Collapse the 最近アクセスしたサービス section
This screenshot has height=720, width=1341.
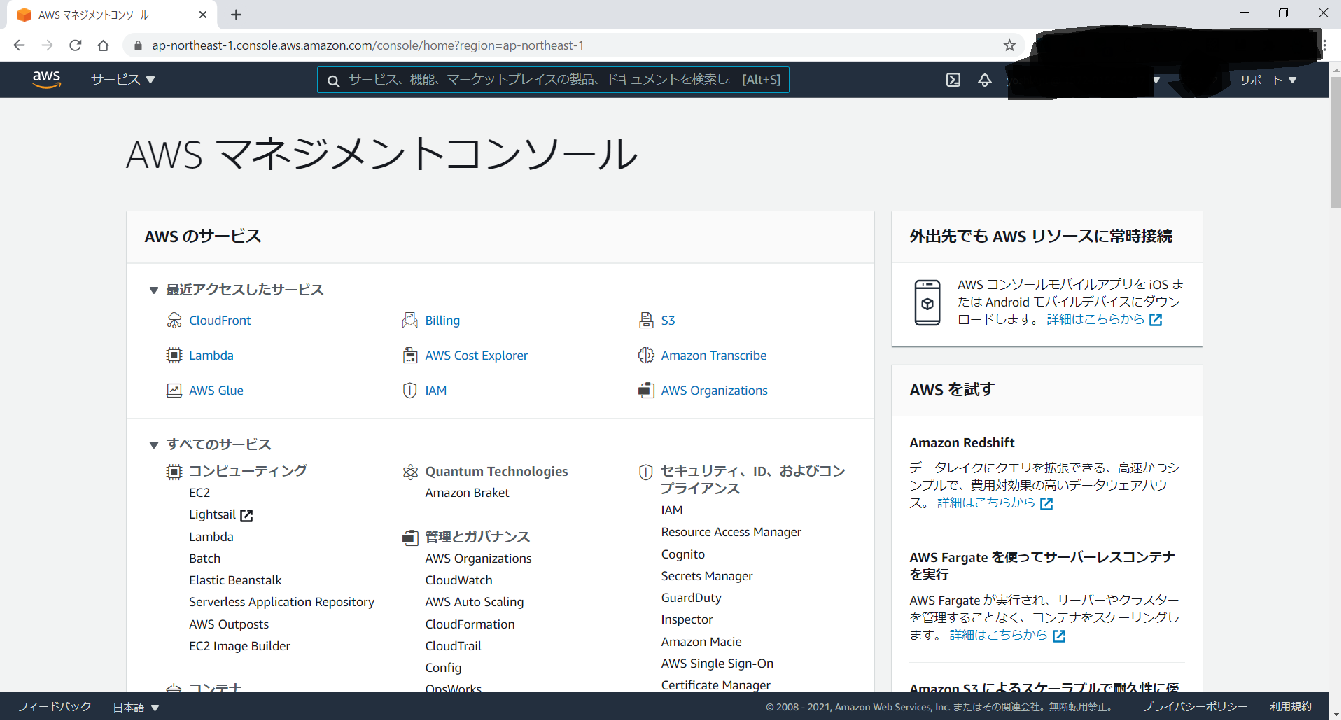tap(154, 290)
